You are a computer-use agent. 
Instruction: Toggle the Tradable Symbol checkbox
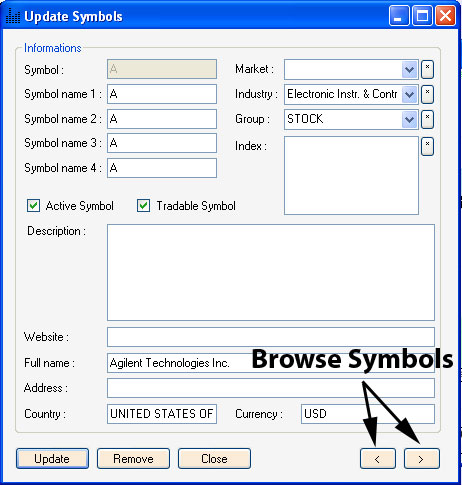tap(143, 206)
